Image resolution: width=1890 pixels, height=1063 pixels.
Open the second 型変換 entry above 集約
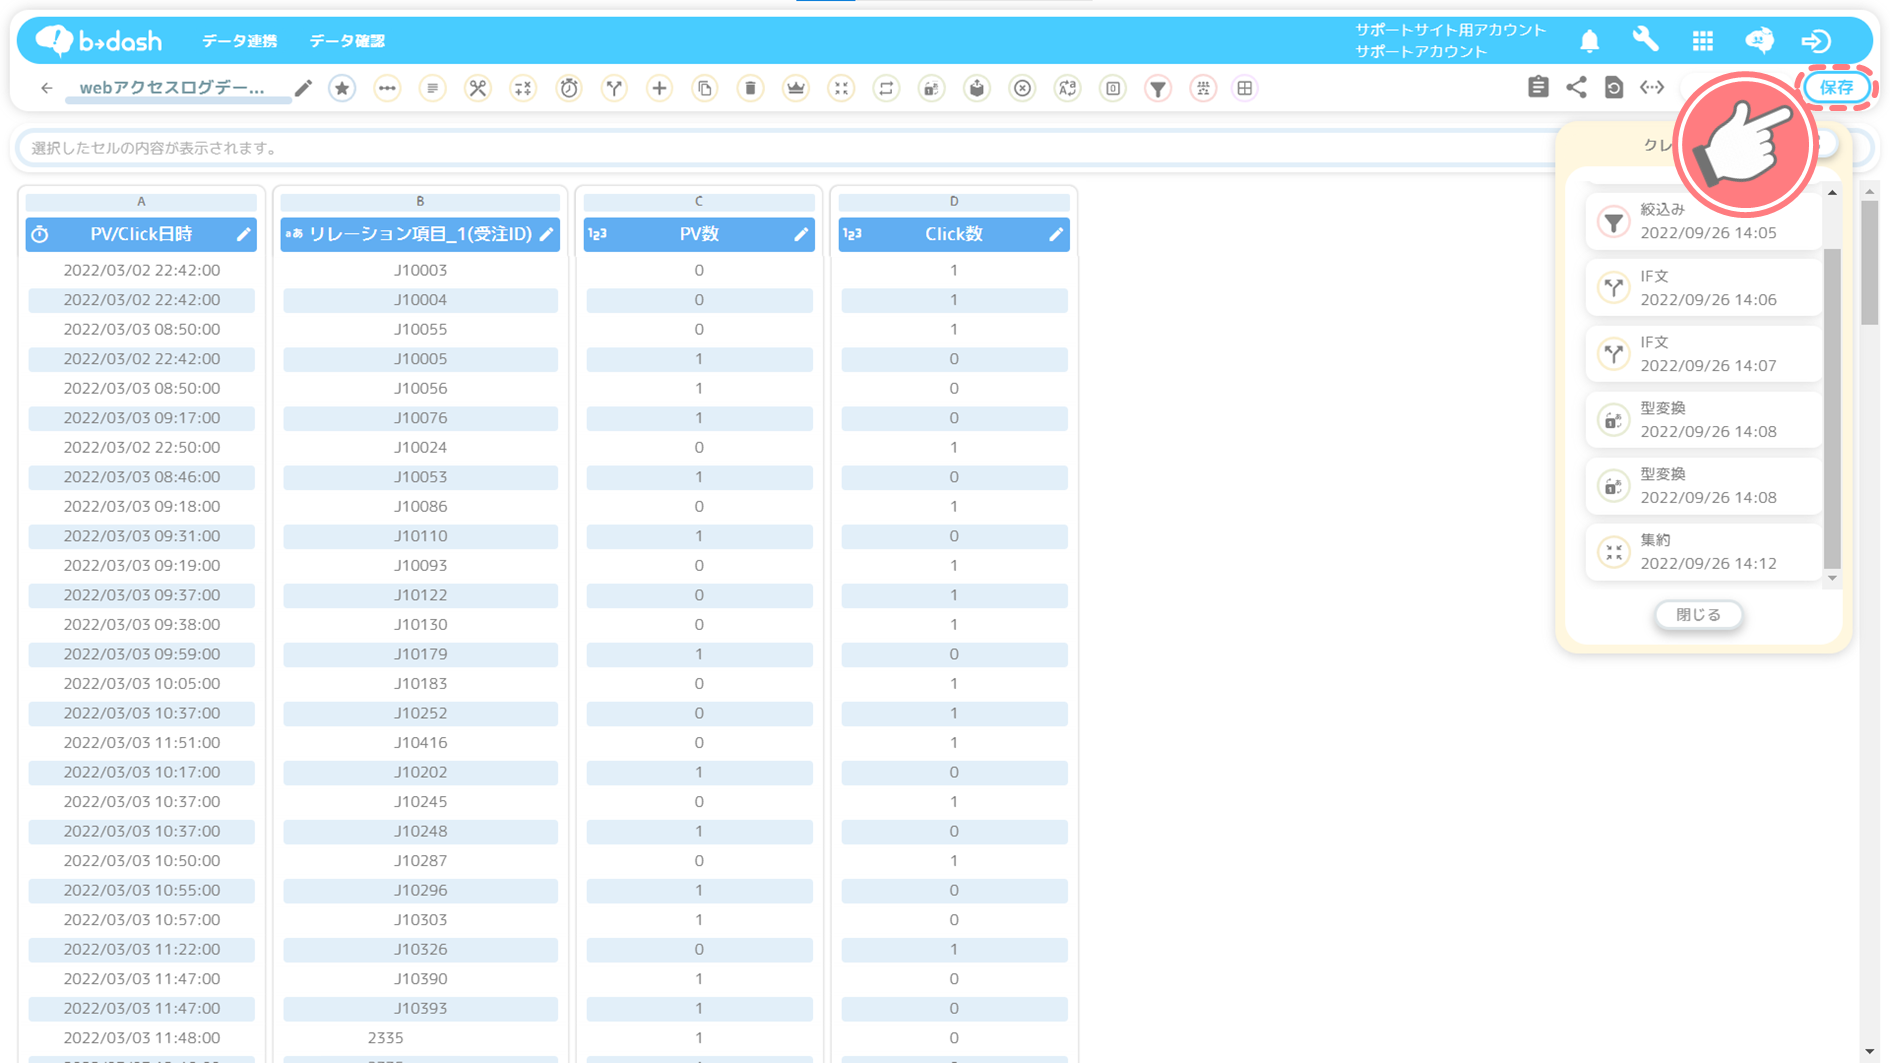click(1703, 486)
